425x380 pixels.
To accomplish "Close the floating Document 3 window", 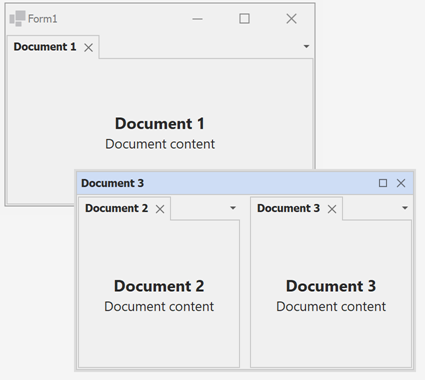I will 401,183.
